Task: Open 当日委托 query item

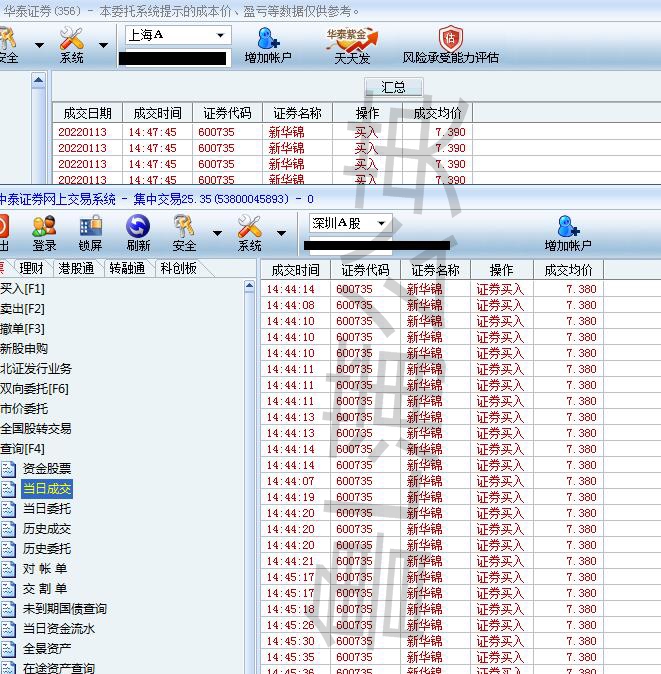Action: (47, 509)
